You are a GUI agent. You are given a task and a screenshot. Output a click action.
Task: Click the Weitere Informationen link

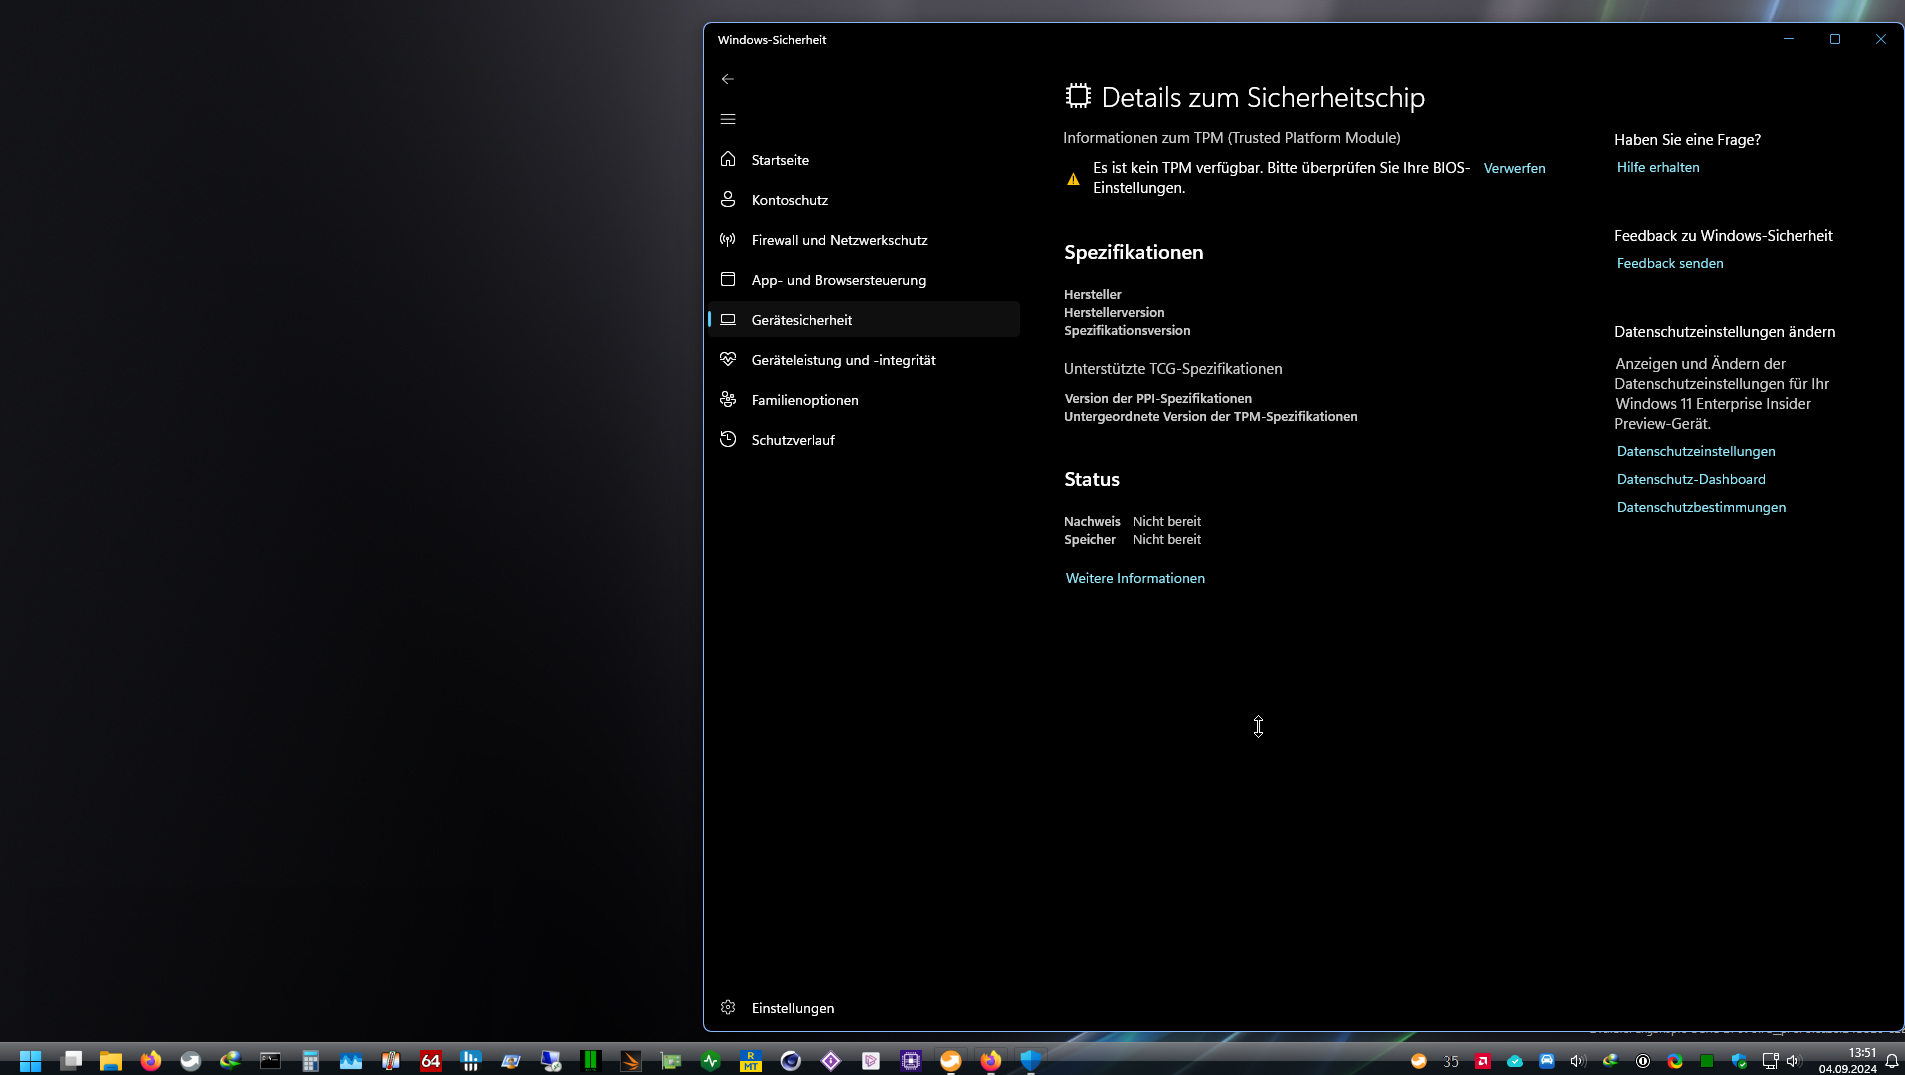coord(1135,578)
